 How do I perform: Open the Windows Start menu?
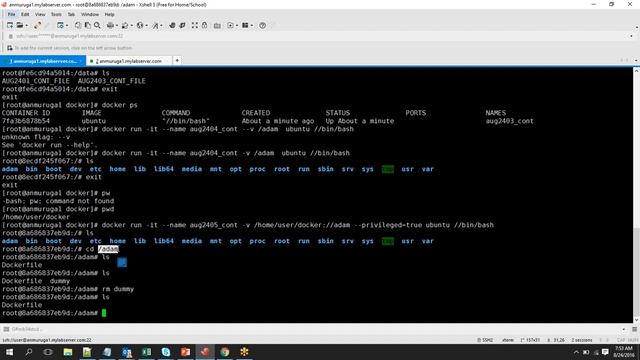point(9,352)
